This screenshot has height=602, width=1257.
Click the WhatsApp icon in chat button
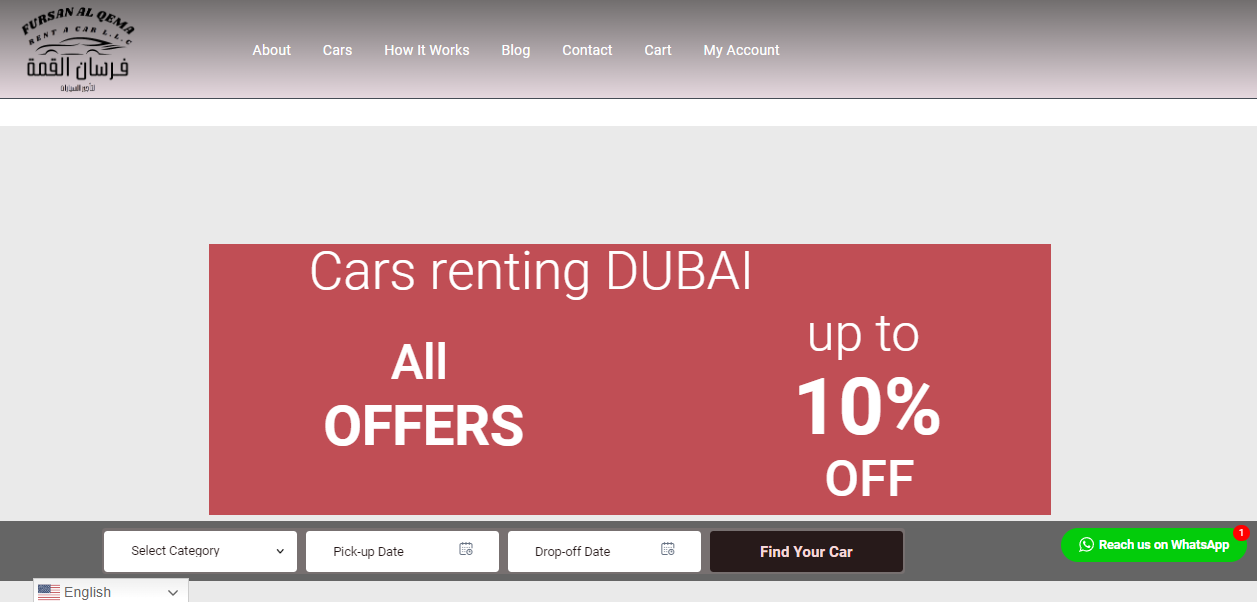pyautogui.click(x=1086, y=545)
